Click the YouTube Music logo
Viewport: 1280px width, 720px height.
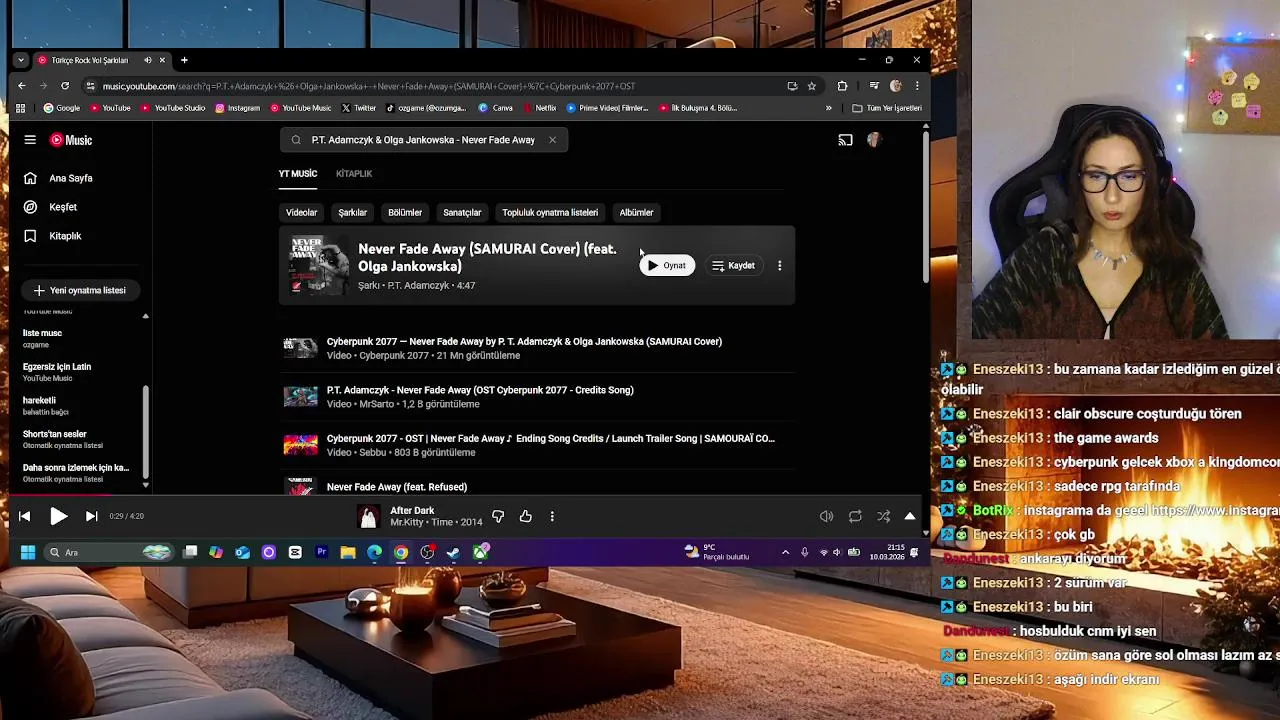click(71, 140)
